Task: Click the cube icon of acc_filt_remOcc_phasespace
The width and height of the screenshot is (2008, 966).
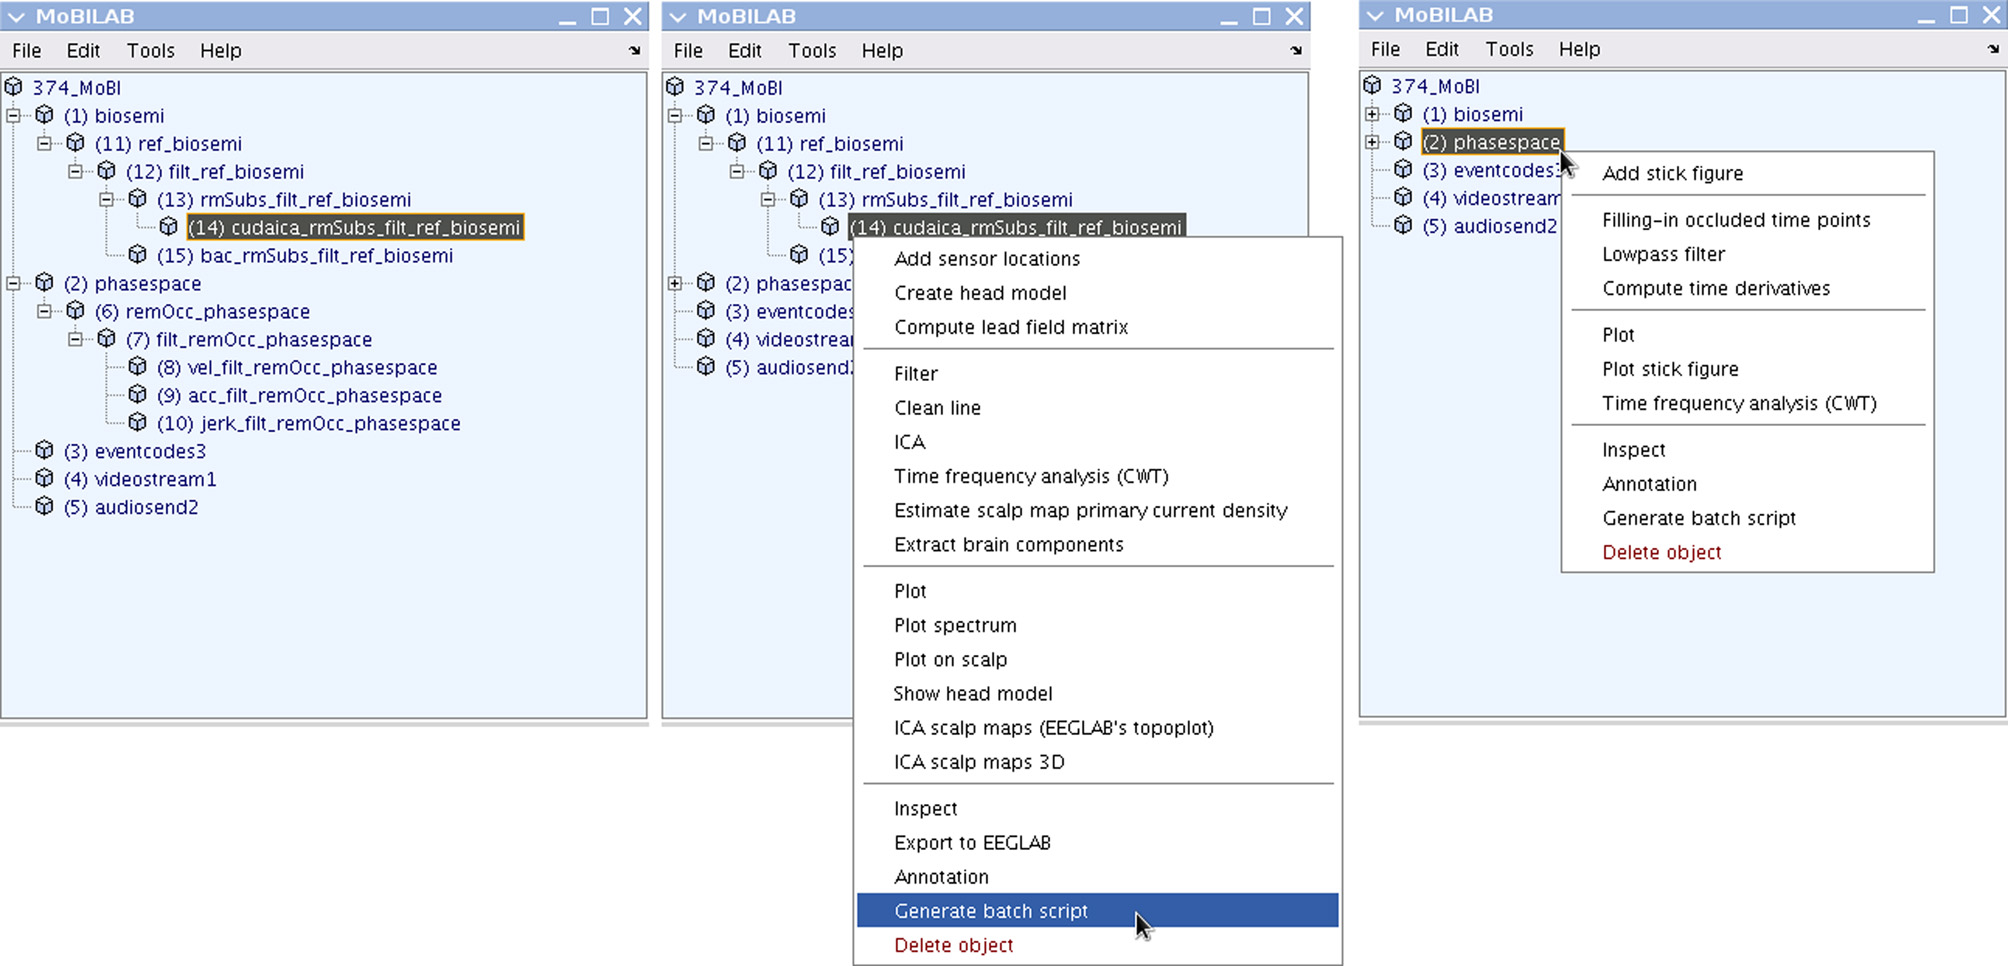Action: (x=138, y=395)
